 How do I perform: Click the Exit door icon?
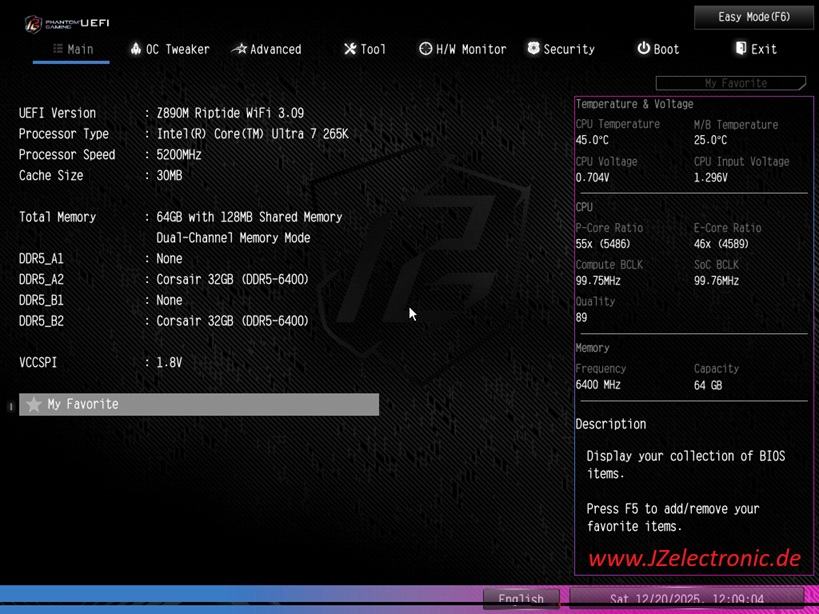pyautogui.click(x=741, y=49)
